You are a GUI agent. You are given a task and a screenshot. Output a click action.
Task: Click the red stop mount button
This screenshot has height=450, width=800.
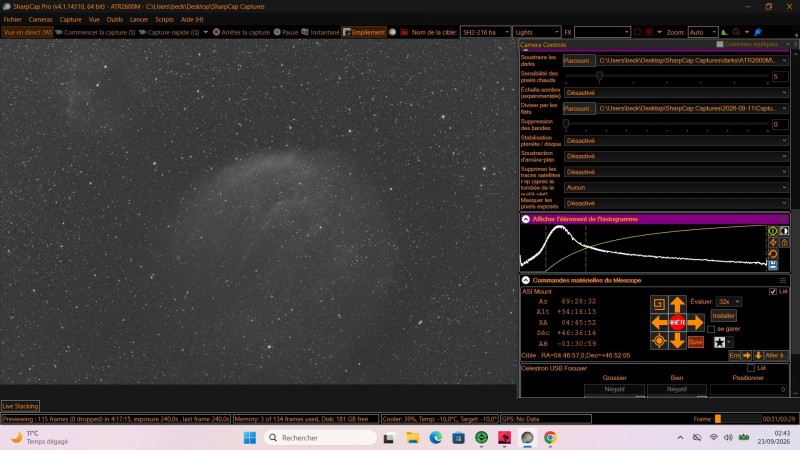tap(677, 322)
